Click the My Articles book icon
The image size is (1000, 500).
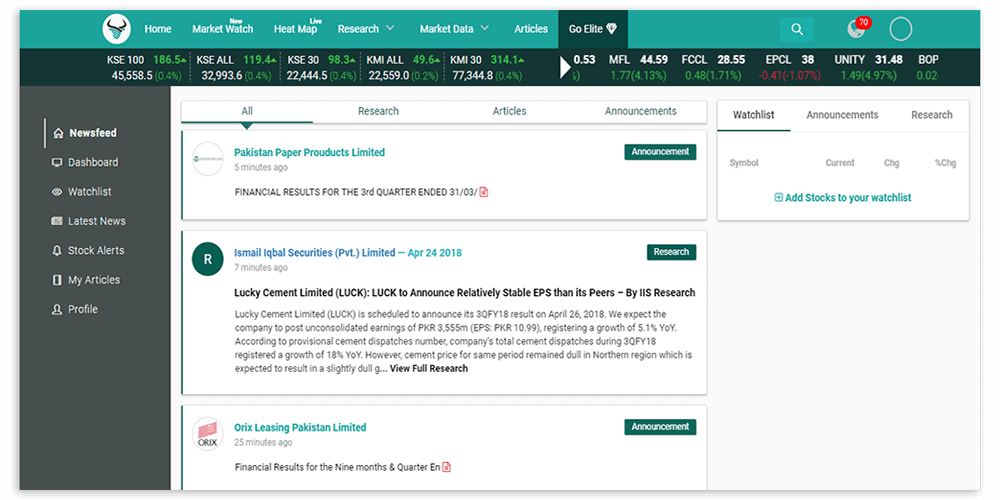[x=57, y=280]
